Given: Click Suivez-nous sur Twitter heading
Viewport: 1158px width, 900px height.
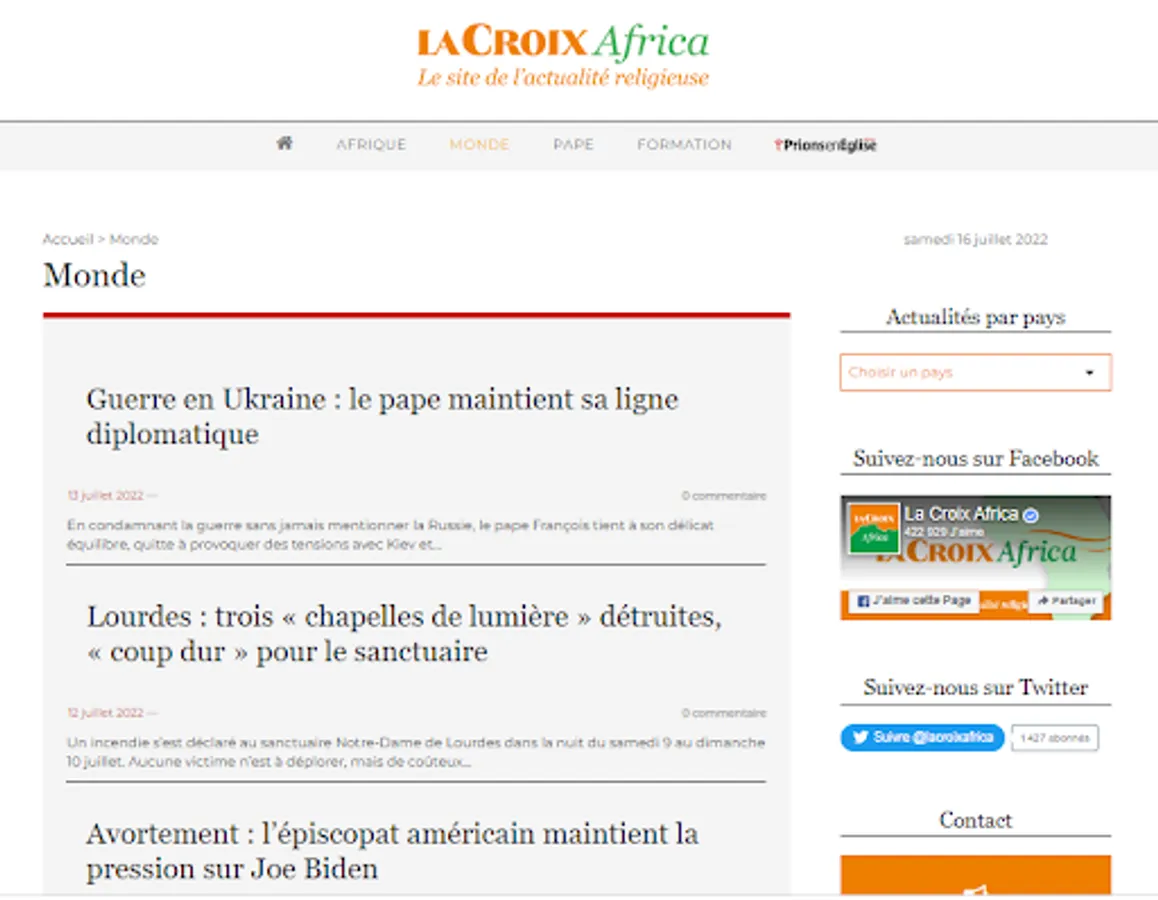Looking at the screenshot, I should pyautogui.click(x=976, y=687).
